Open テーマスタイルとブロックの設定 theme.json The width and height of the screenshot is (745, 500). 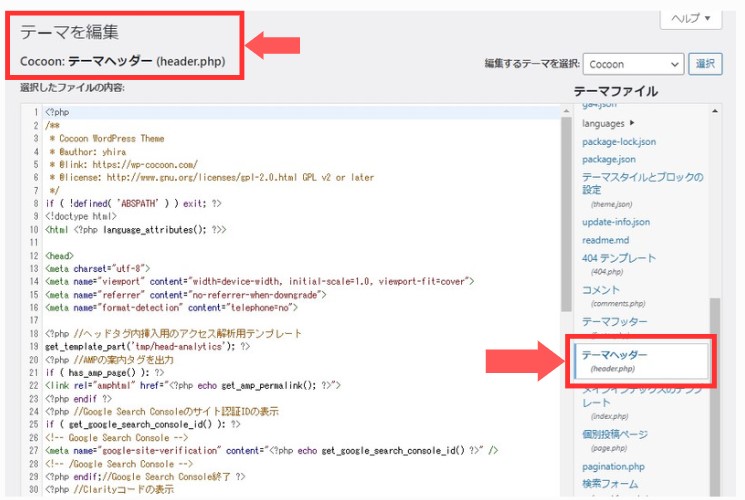coord(642,189)
